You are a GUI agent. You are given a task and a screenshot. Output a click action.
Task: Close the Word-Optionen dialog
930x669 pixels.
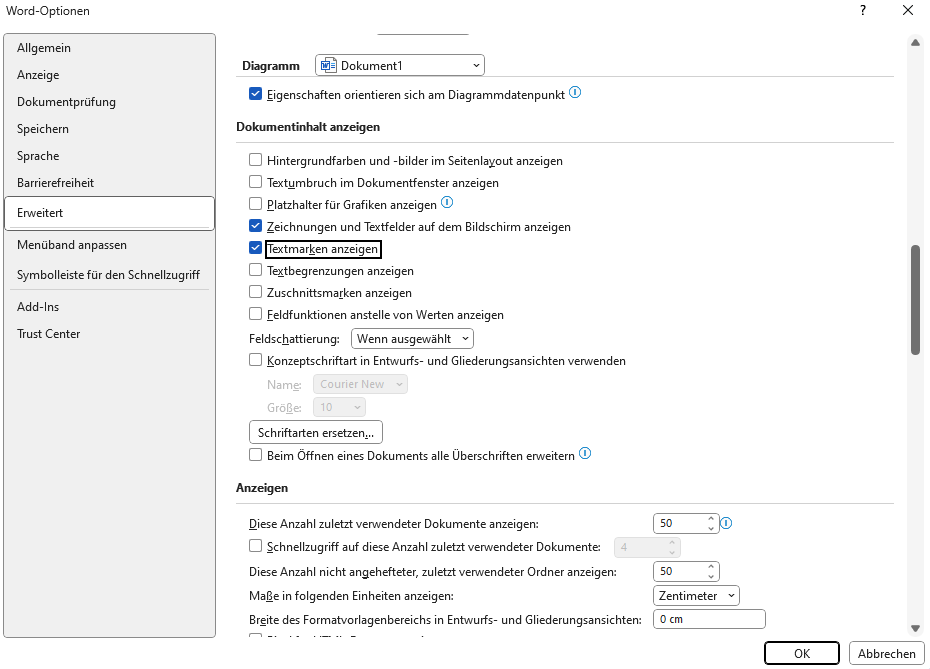pos(907,10)
